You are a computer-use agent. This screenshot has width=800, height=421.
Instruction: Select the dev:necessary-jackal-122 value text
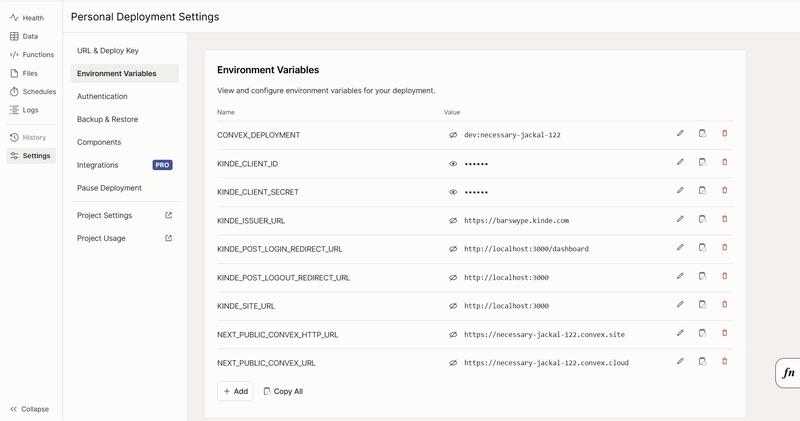(x=512, y=135)
